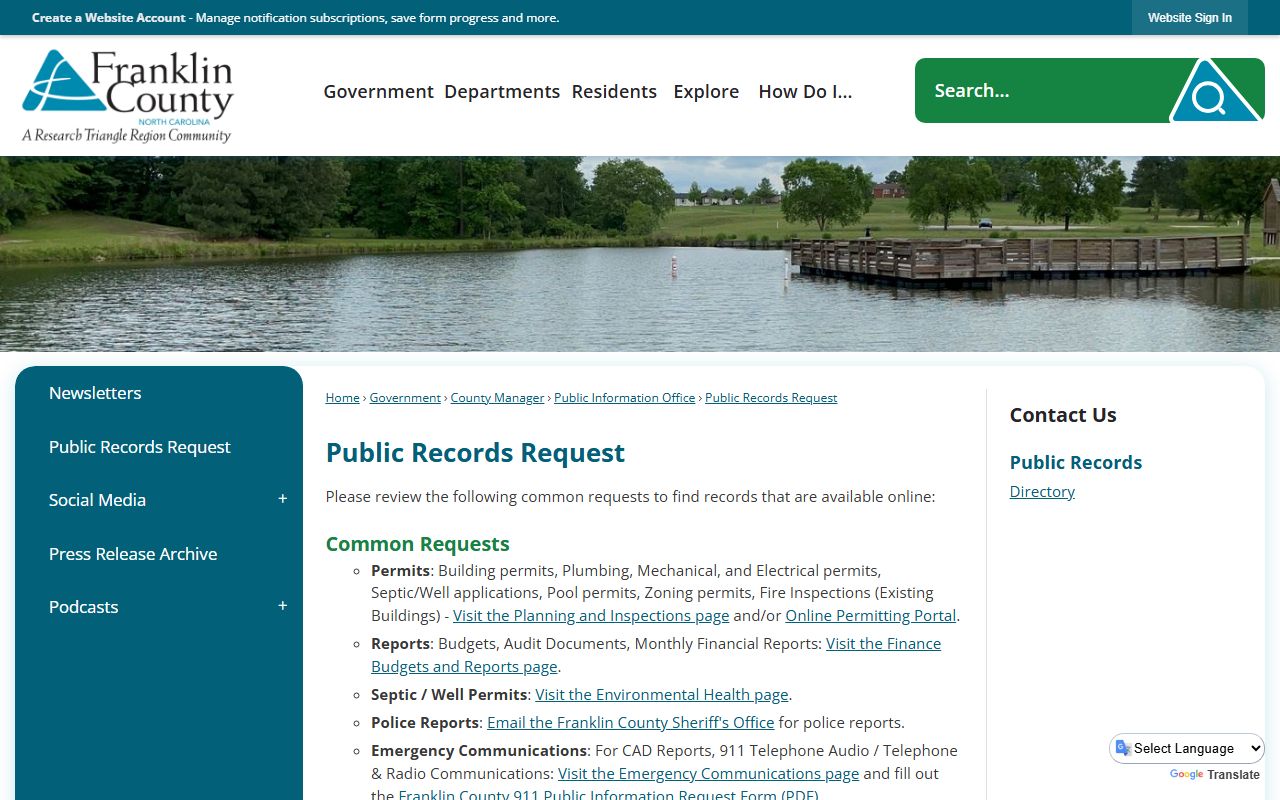Open the Government breadcrumb link
The width and height of the screenshot is (1280, 800).
click(x=405, y=398)
